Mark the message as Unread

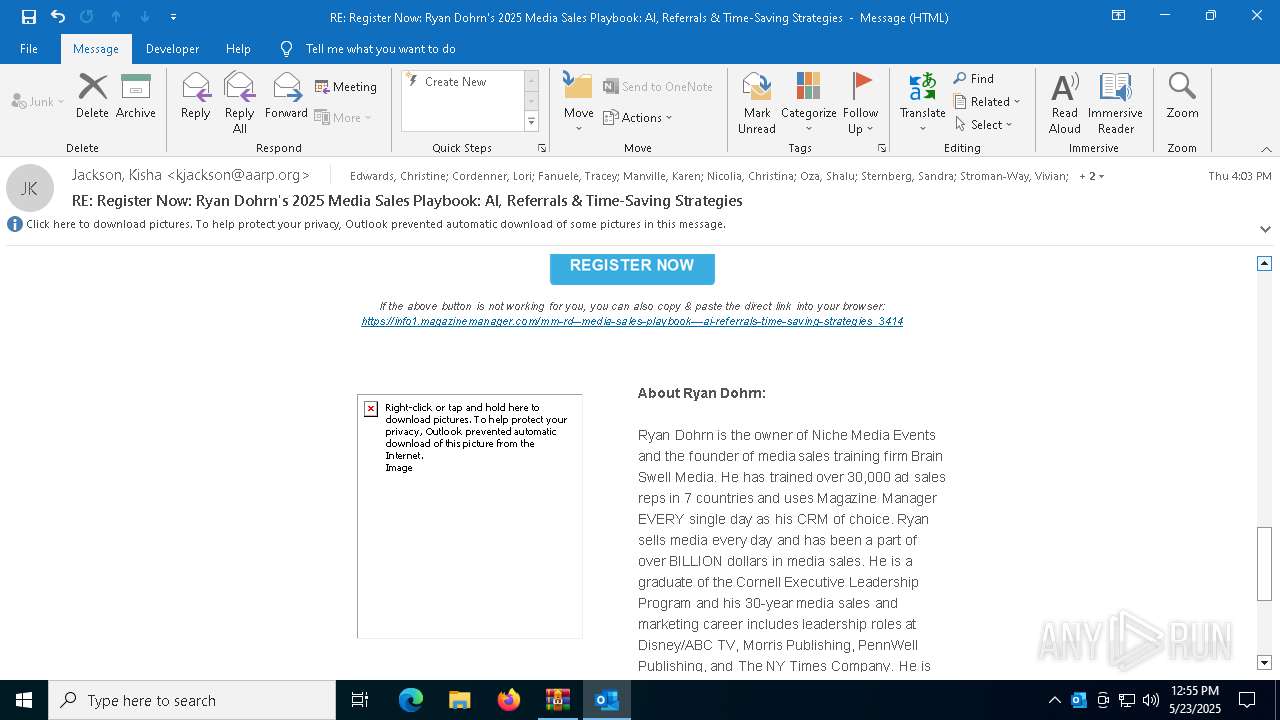[x=757, y=102]
